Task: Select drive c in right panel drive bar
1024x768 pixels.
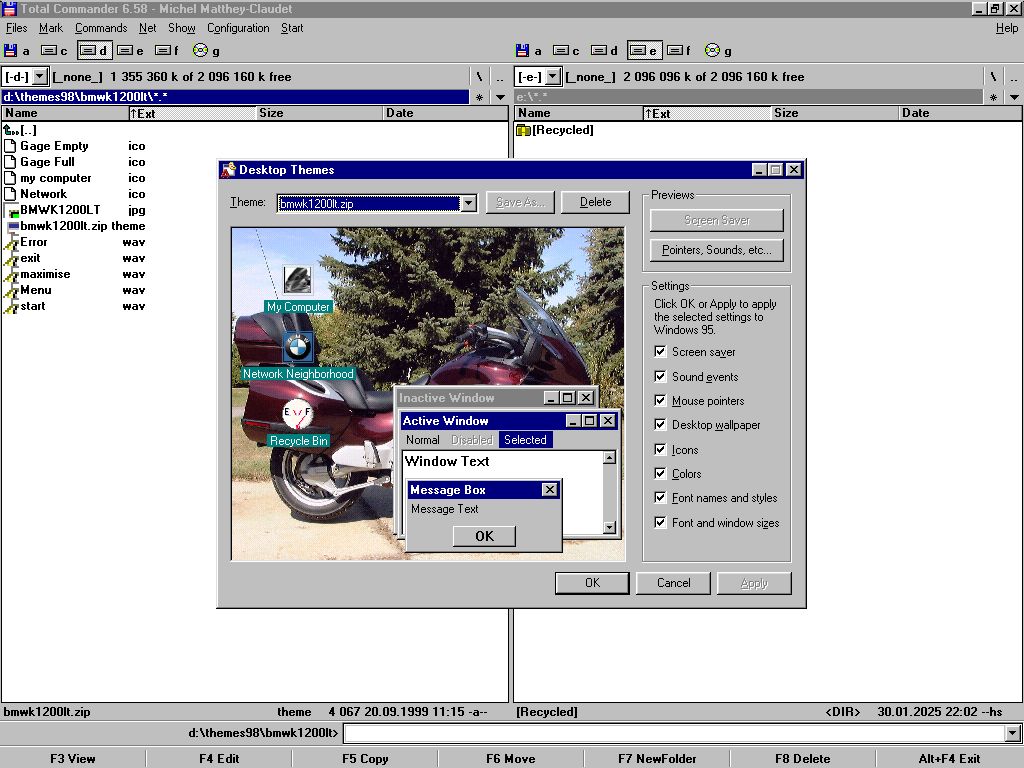Action: point(560,50)
